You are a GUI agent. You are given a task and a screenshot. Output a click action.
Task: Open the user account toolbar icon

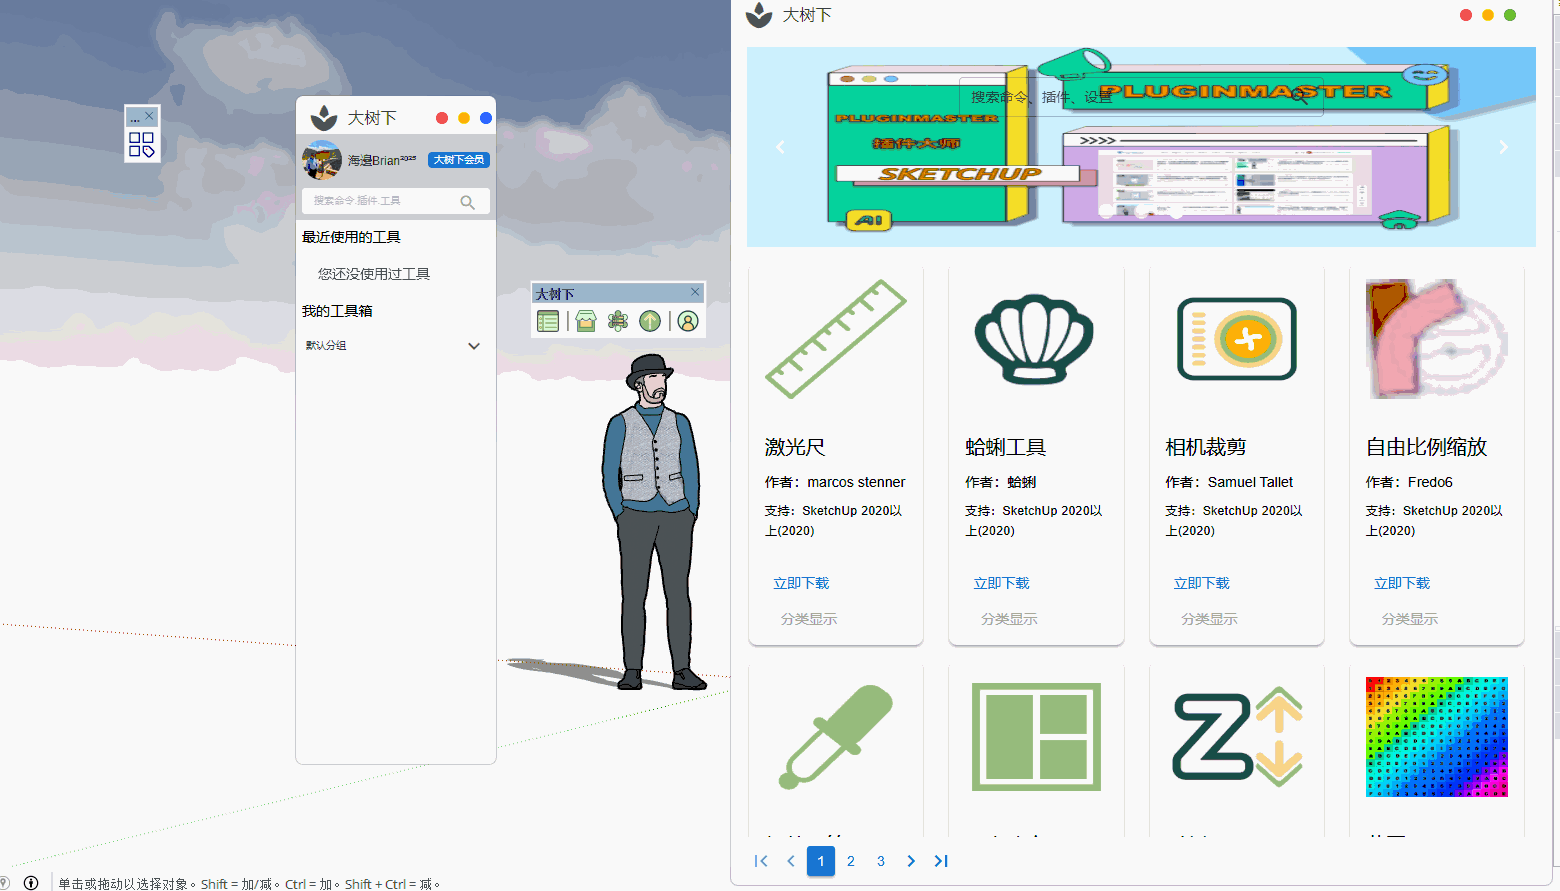(688, 321)
